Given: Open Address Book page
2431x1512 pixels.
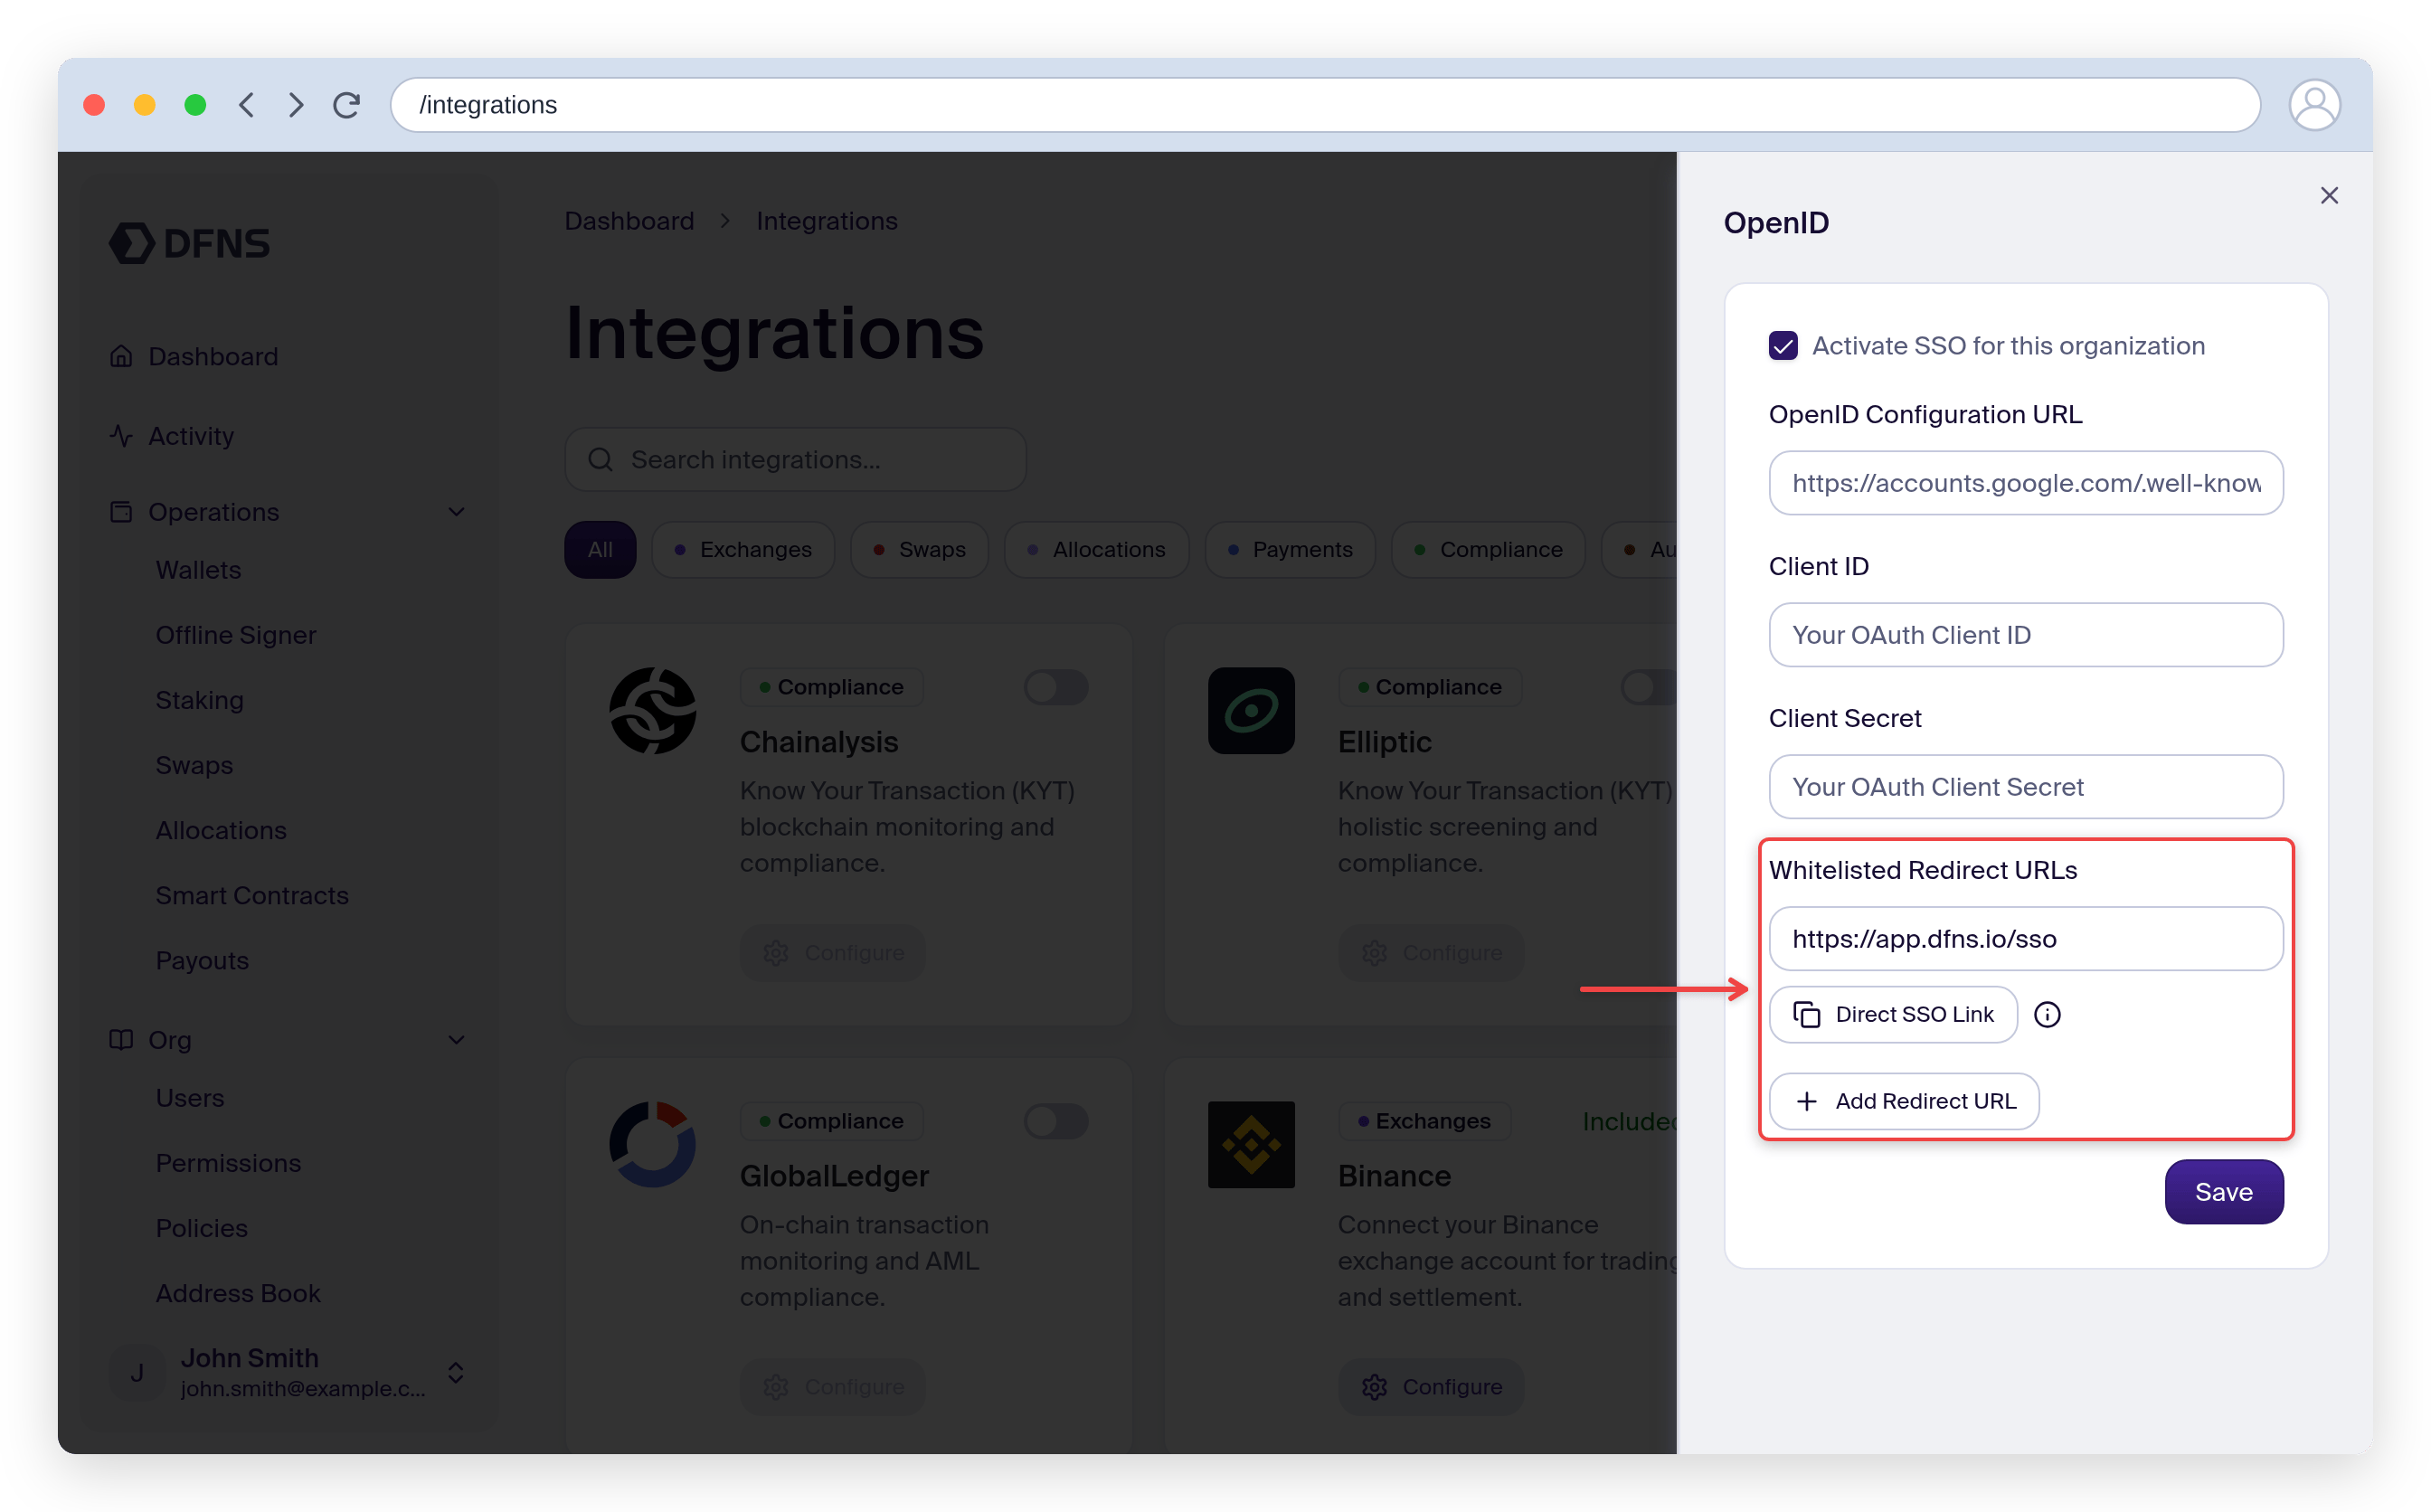Looking at the screenshot, I should click(x=238, y=1293).
